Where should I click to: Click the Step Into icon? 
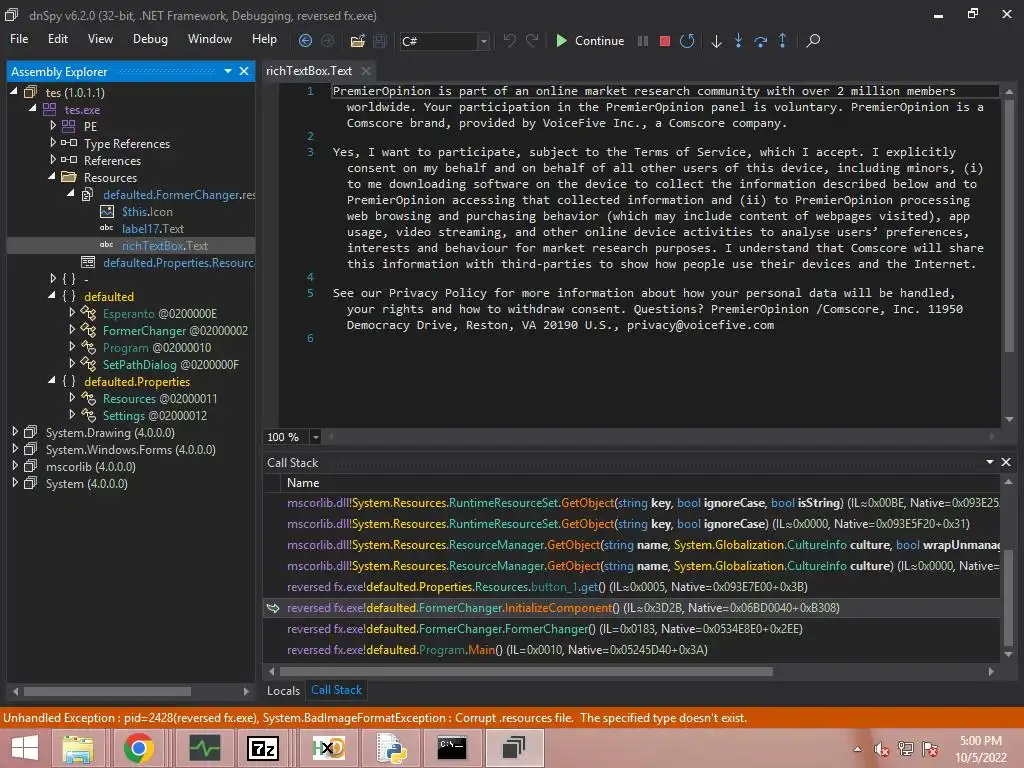(738, 40)
